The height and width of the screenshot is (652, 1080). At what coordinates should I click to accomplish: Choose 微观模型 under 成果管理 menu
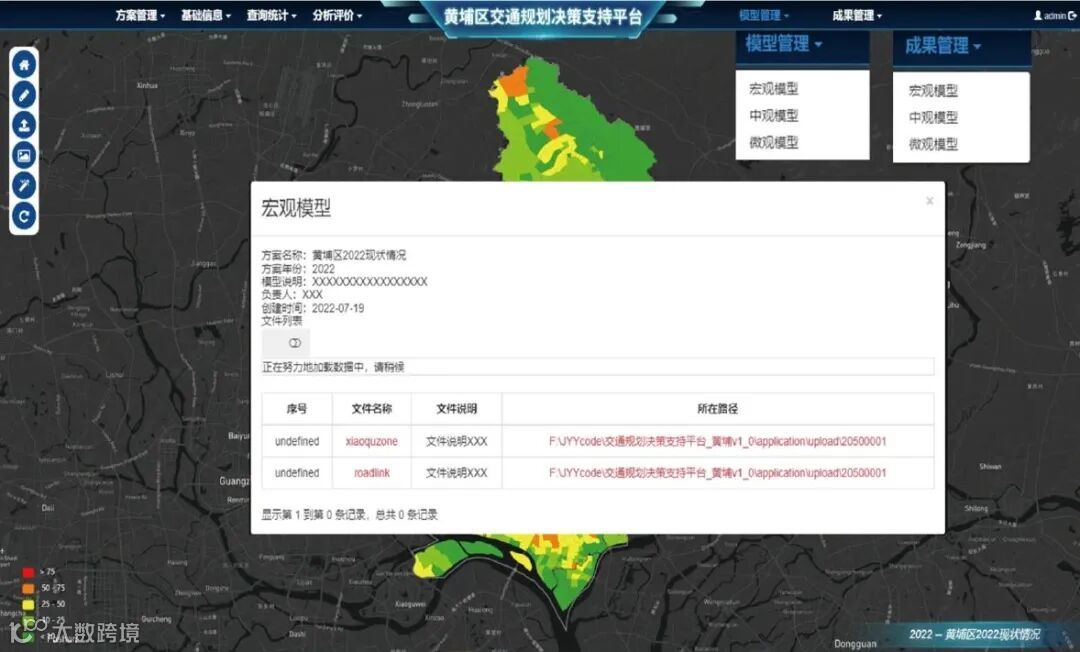pos(933,145)
